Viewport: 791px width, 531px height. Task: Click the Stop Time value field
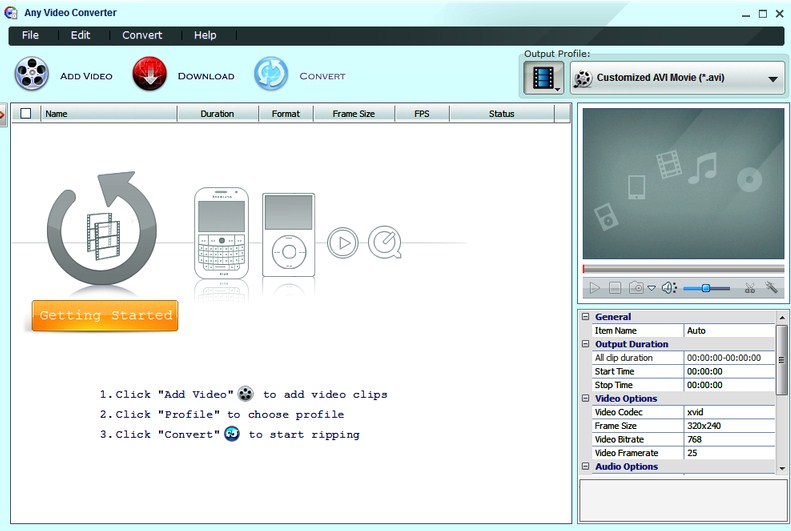tap(729, 385)
